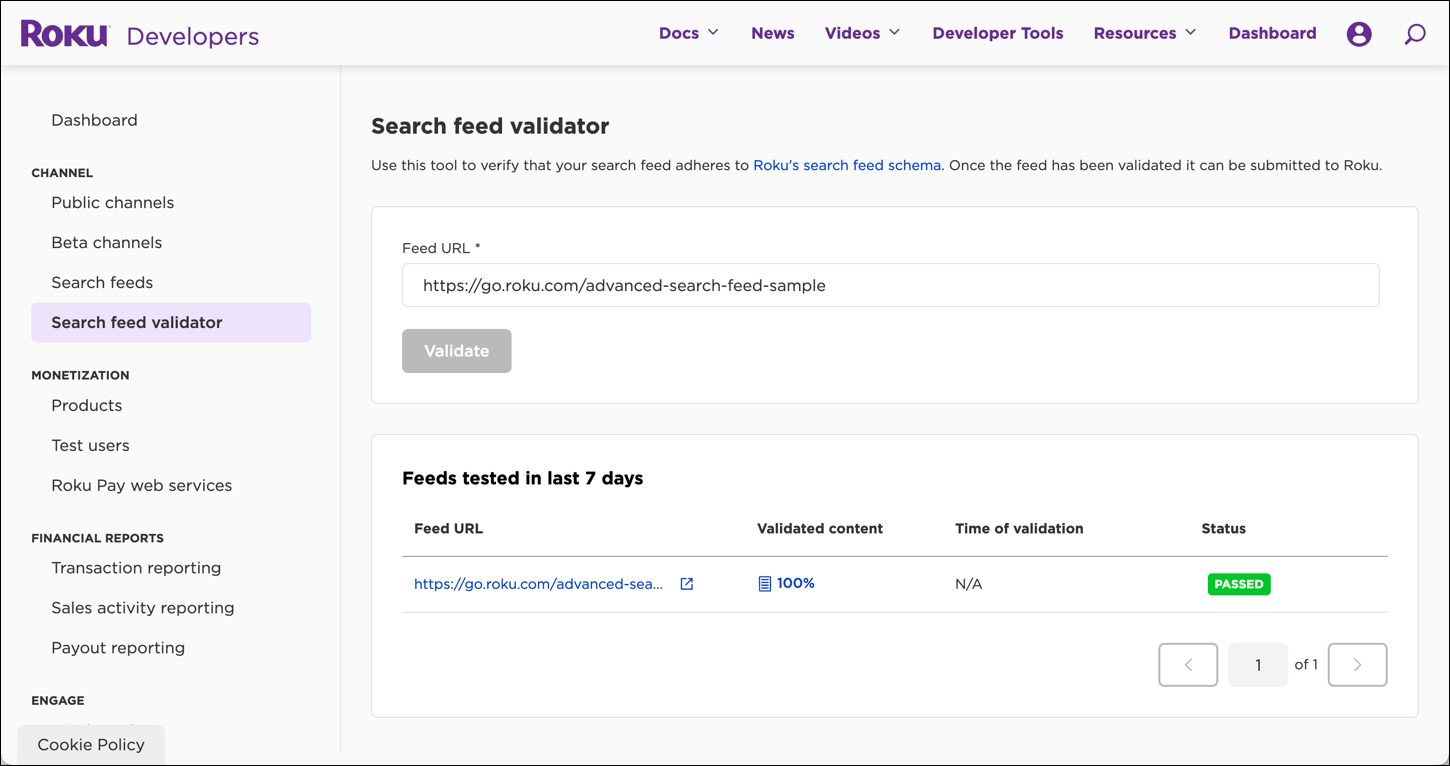Open Developer Tools from the navigation bar
1450x766 pixels.
[x=997, y=32]
